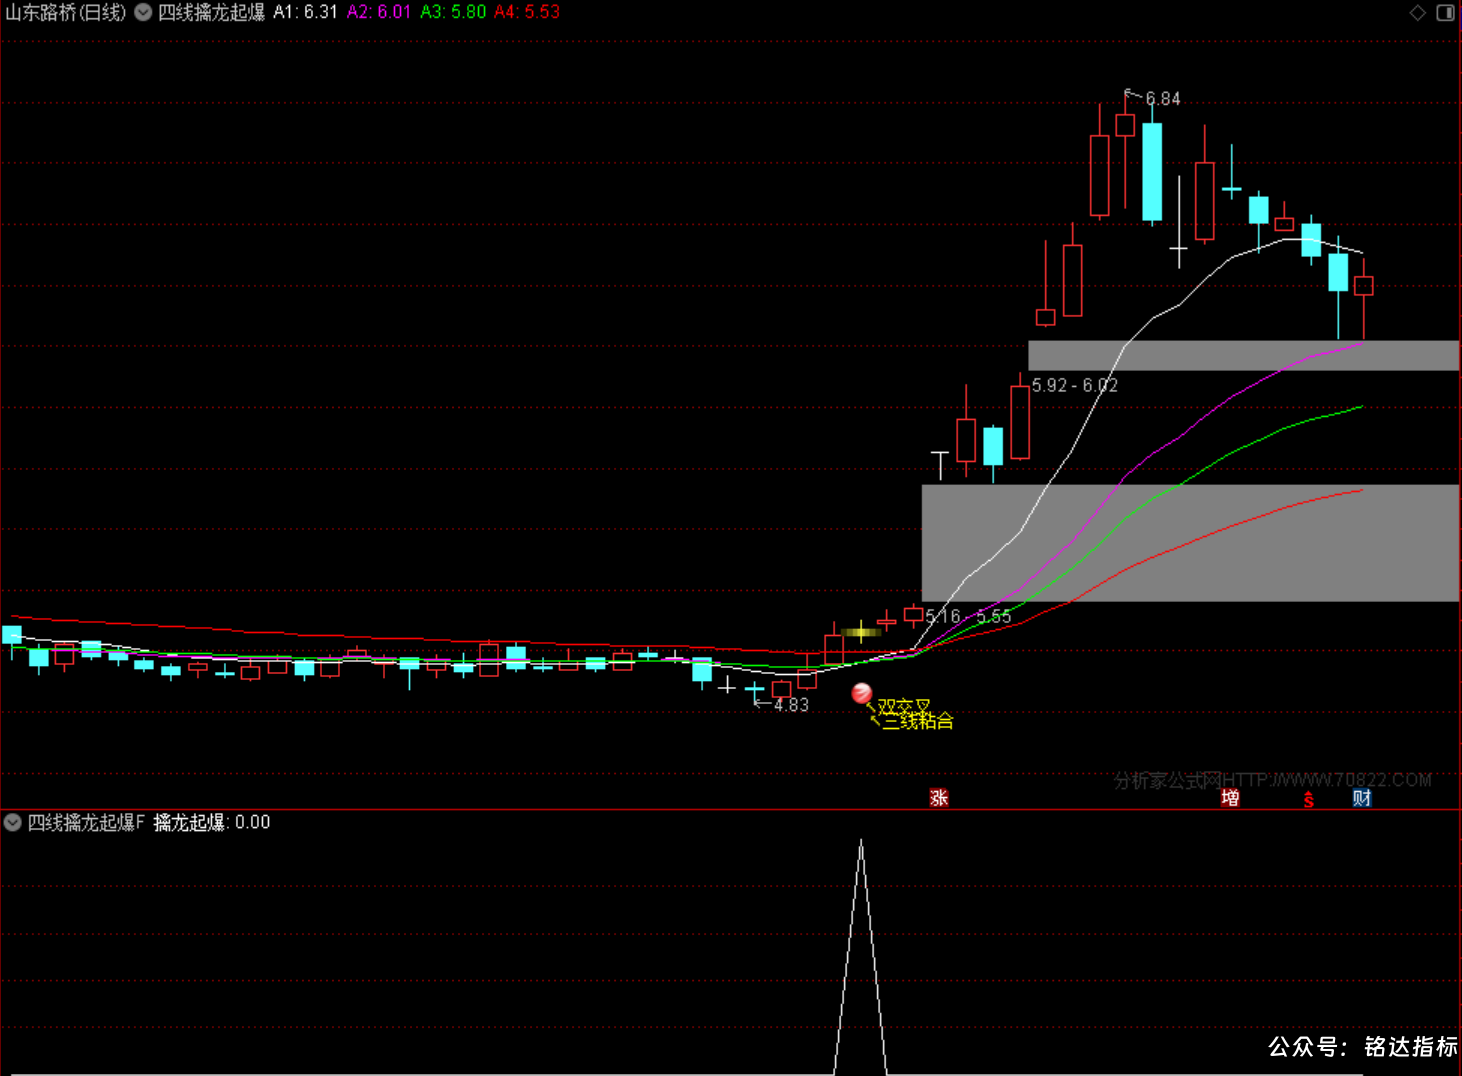Click the 6.84 high price label
This screenshot has width=1462, height=1076.
(x=1163, y=99)
